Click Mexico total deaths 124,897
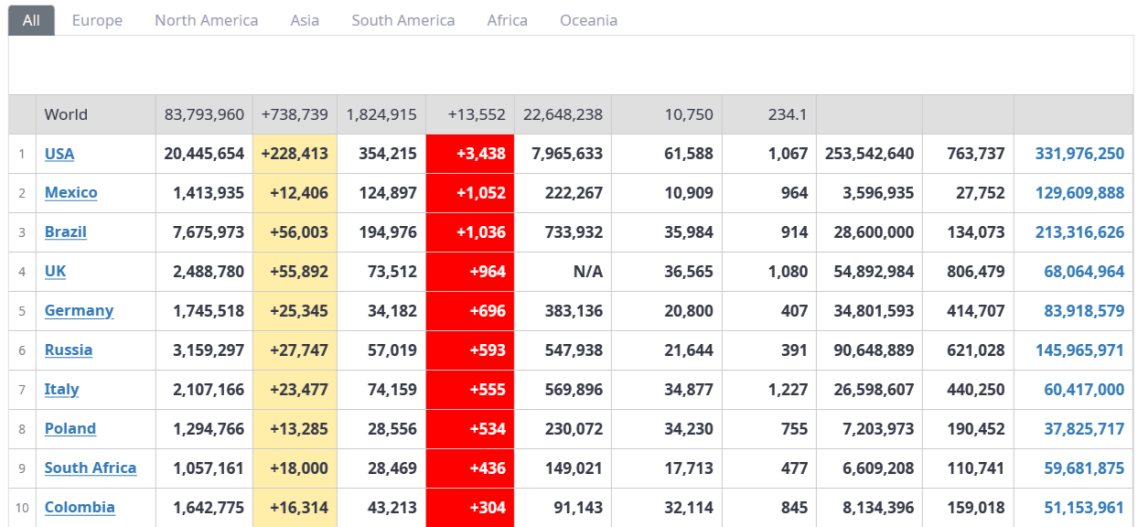Screen dimensions: 1138x527 click(388, 193)
